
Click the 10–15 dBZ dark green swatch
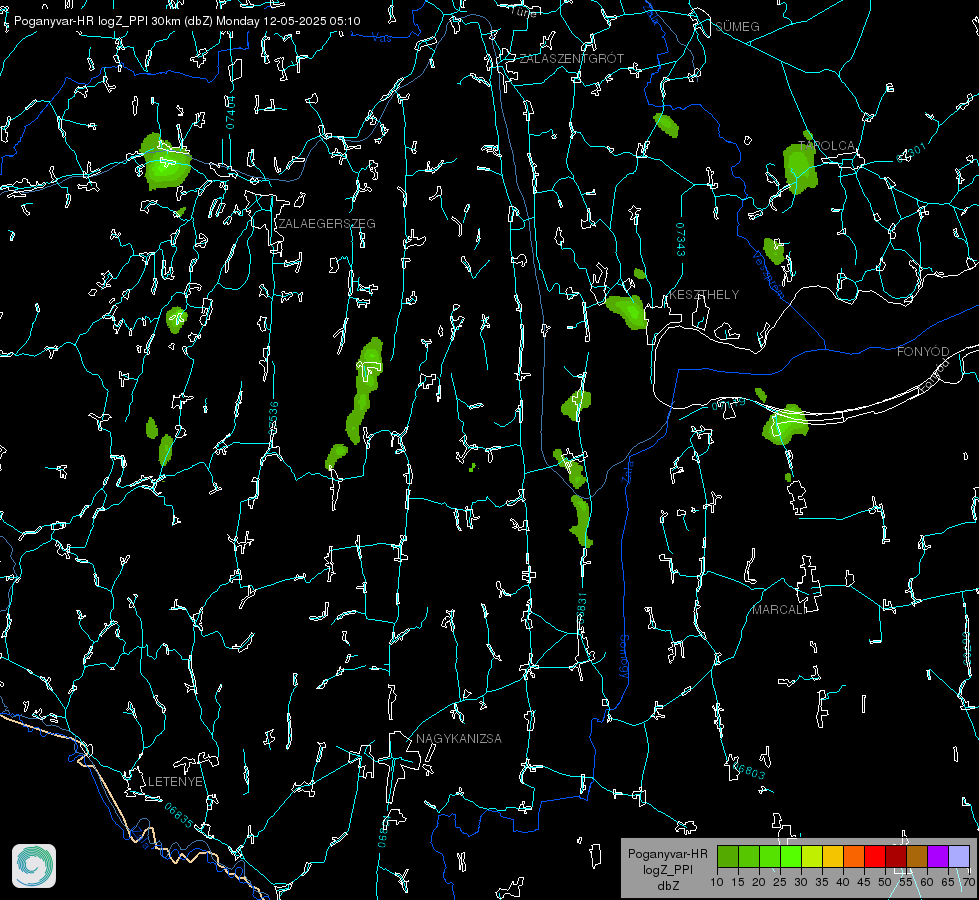(728, 856)
